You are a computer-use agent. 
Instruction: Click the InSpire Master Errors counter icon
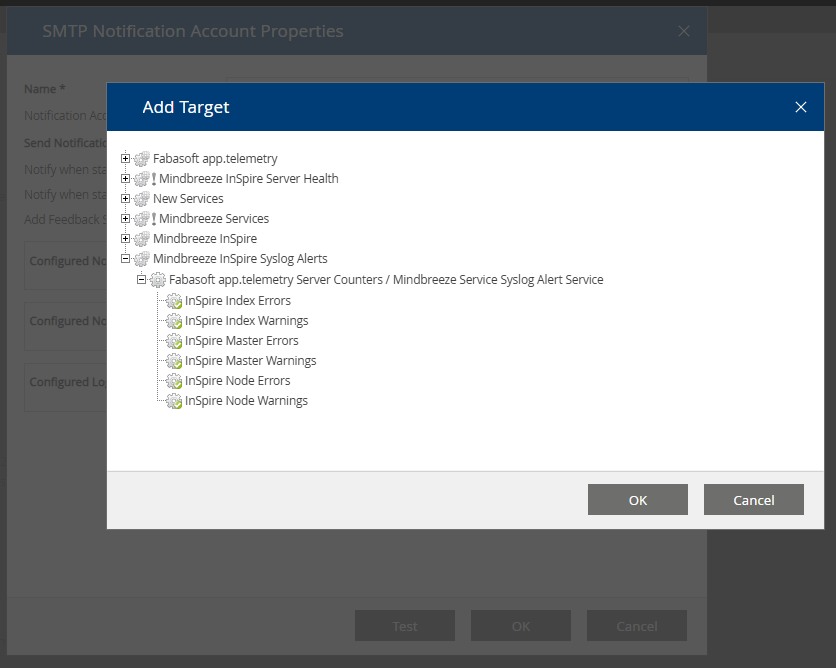click(x=174, y=341)
